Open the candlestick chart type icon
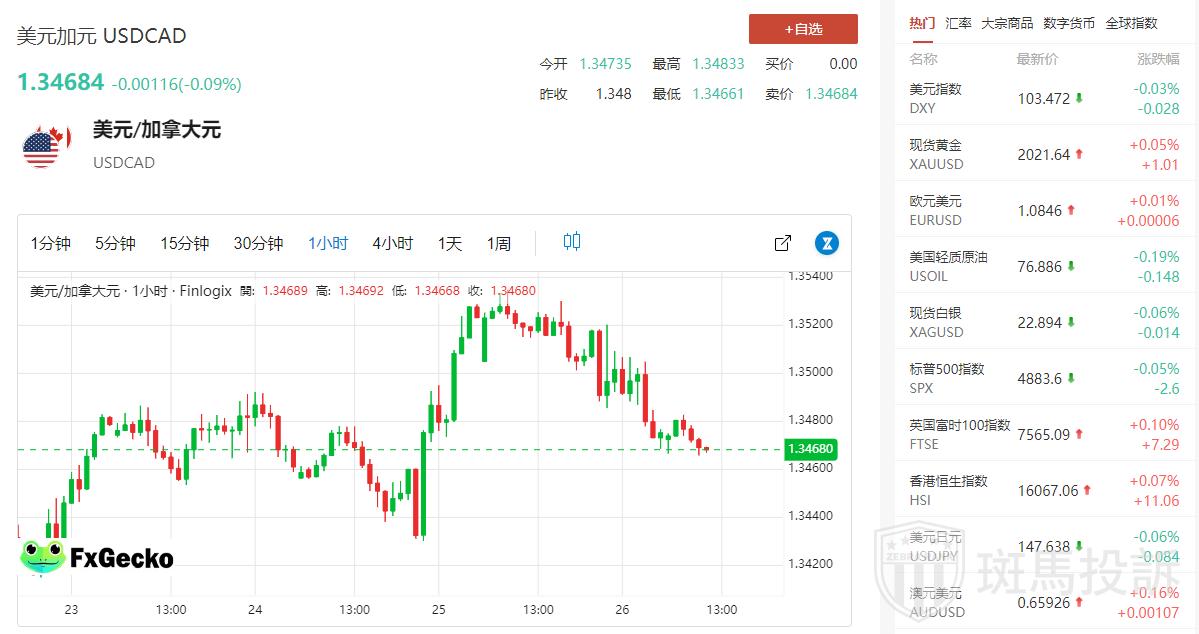The width and height of the screenshot is (1199, 634). pyautogui.click(x=572, y=242)
